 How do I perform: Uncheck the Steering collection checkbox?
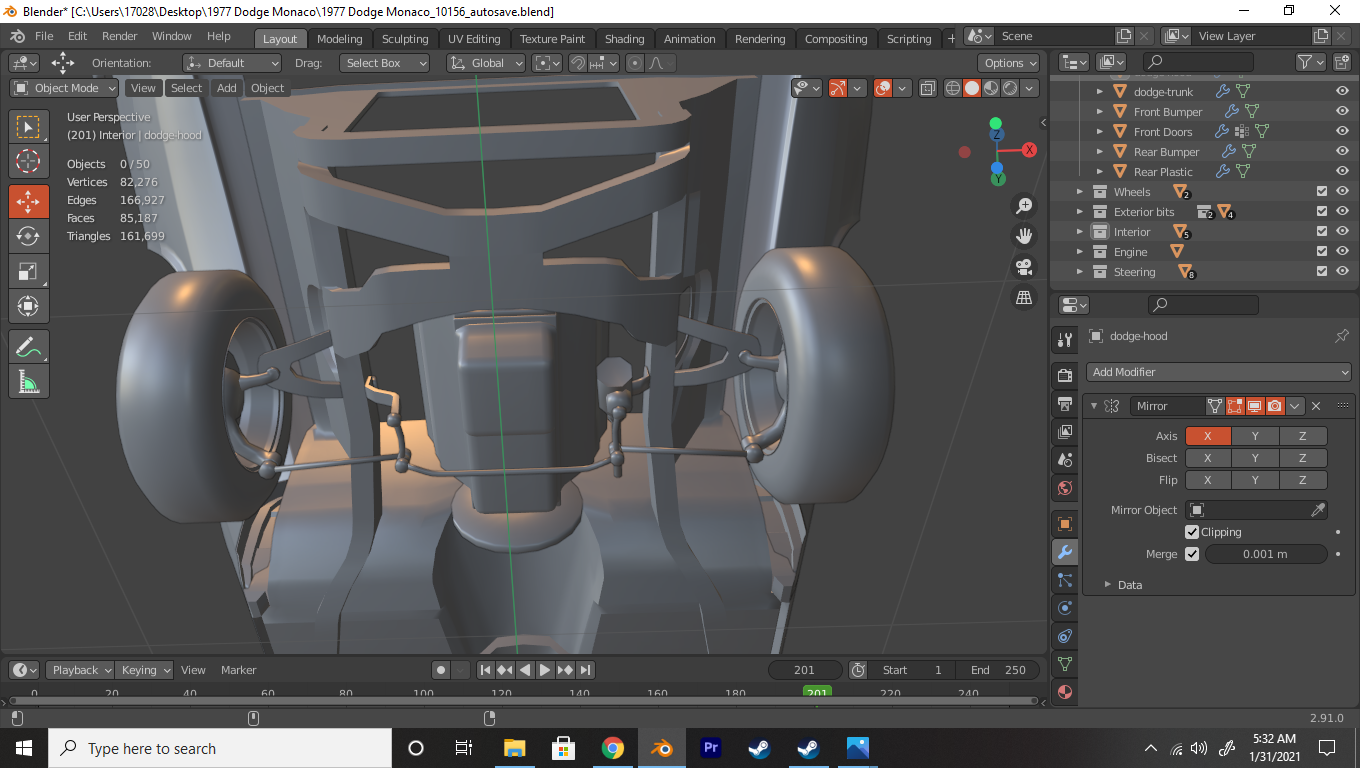(x=1322, y=272)
